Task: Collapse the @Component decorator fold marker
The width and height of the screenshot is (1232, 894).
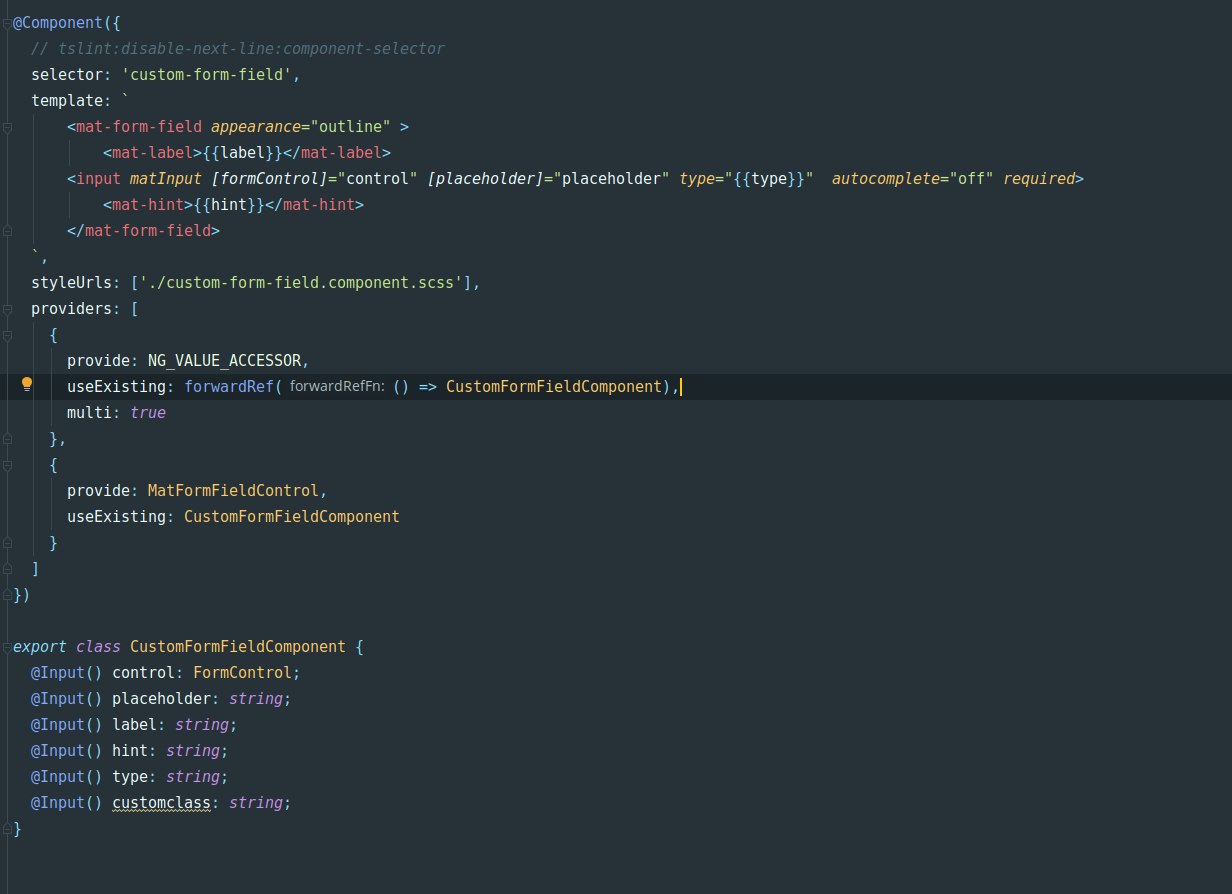Action: pos(7,23)
